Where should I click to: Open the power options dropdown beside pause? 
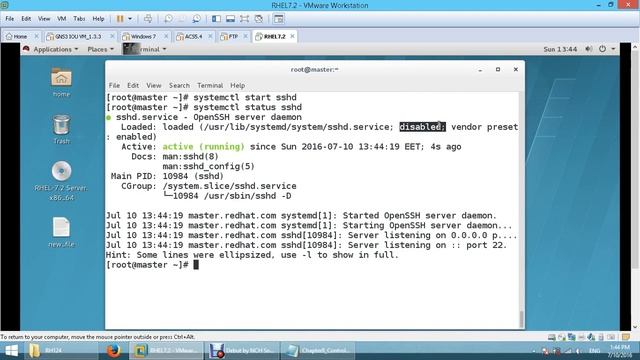click(x=130, y=19)
